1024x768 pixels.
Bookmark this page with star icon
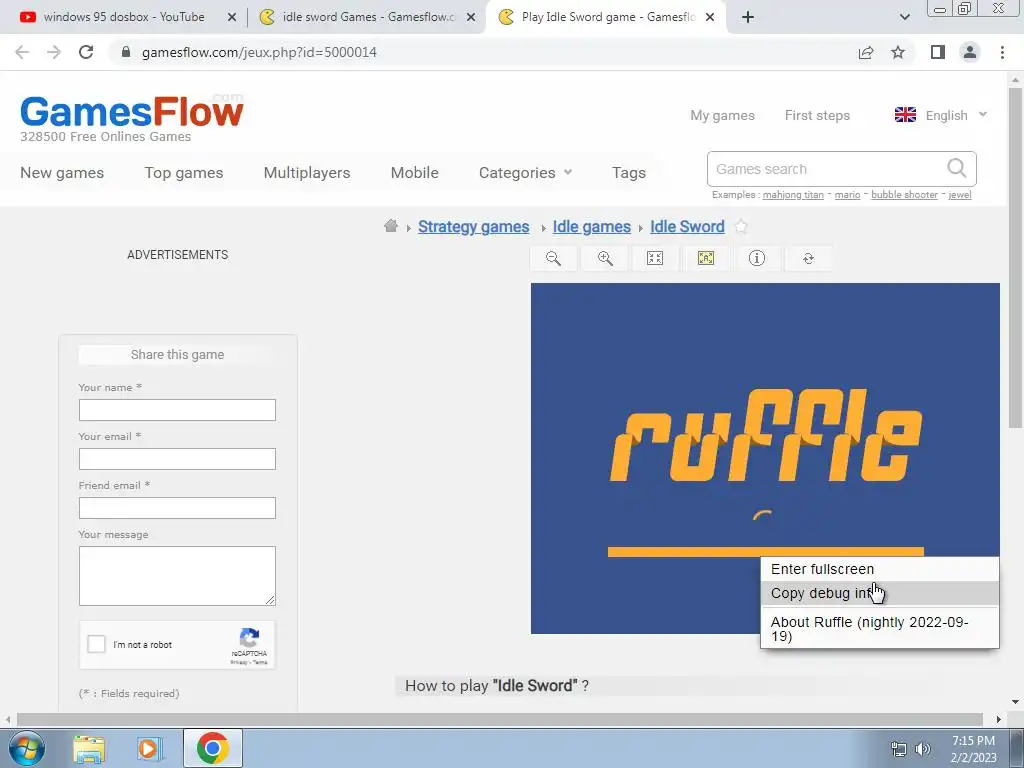tap(898, 52)
